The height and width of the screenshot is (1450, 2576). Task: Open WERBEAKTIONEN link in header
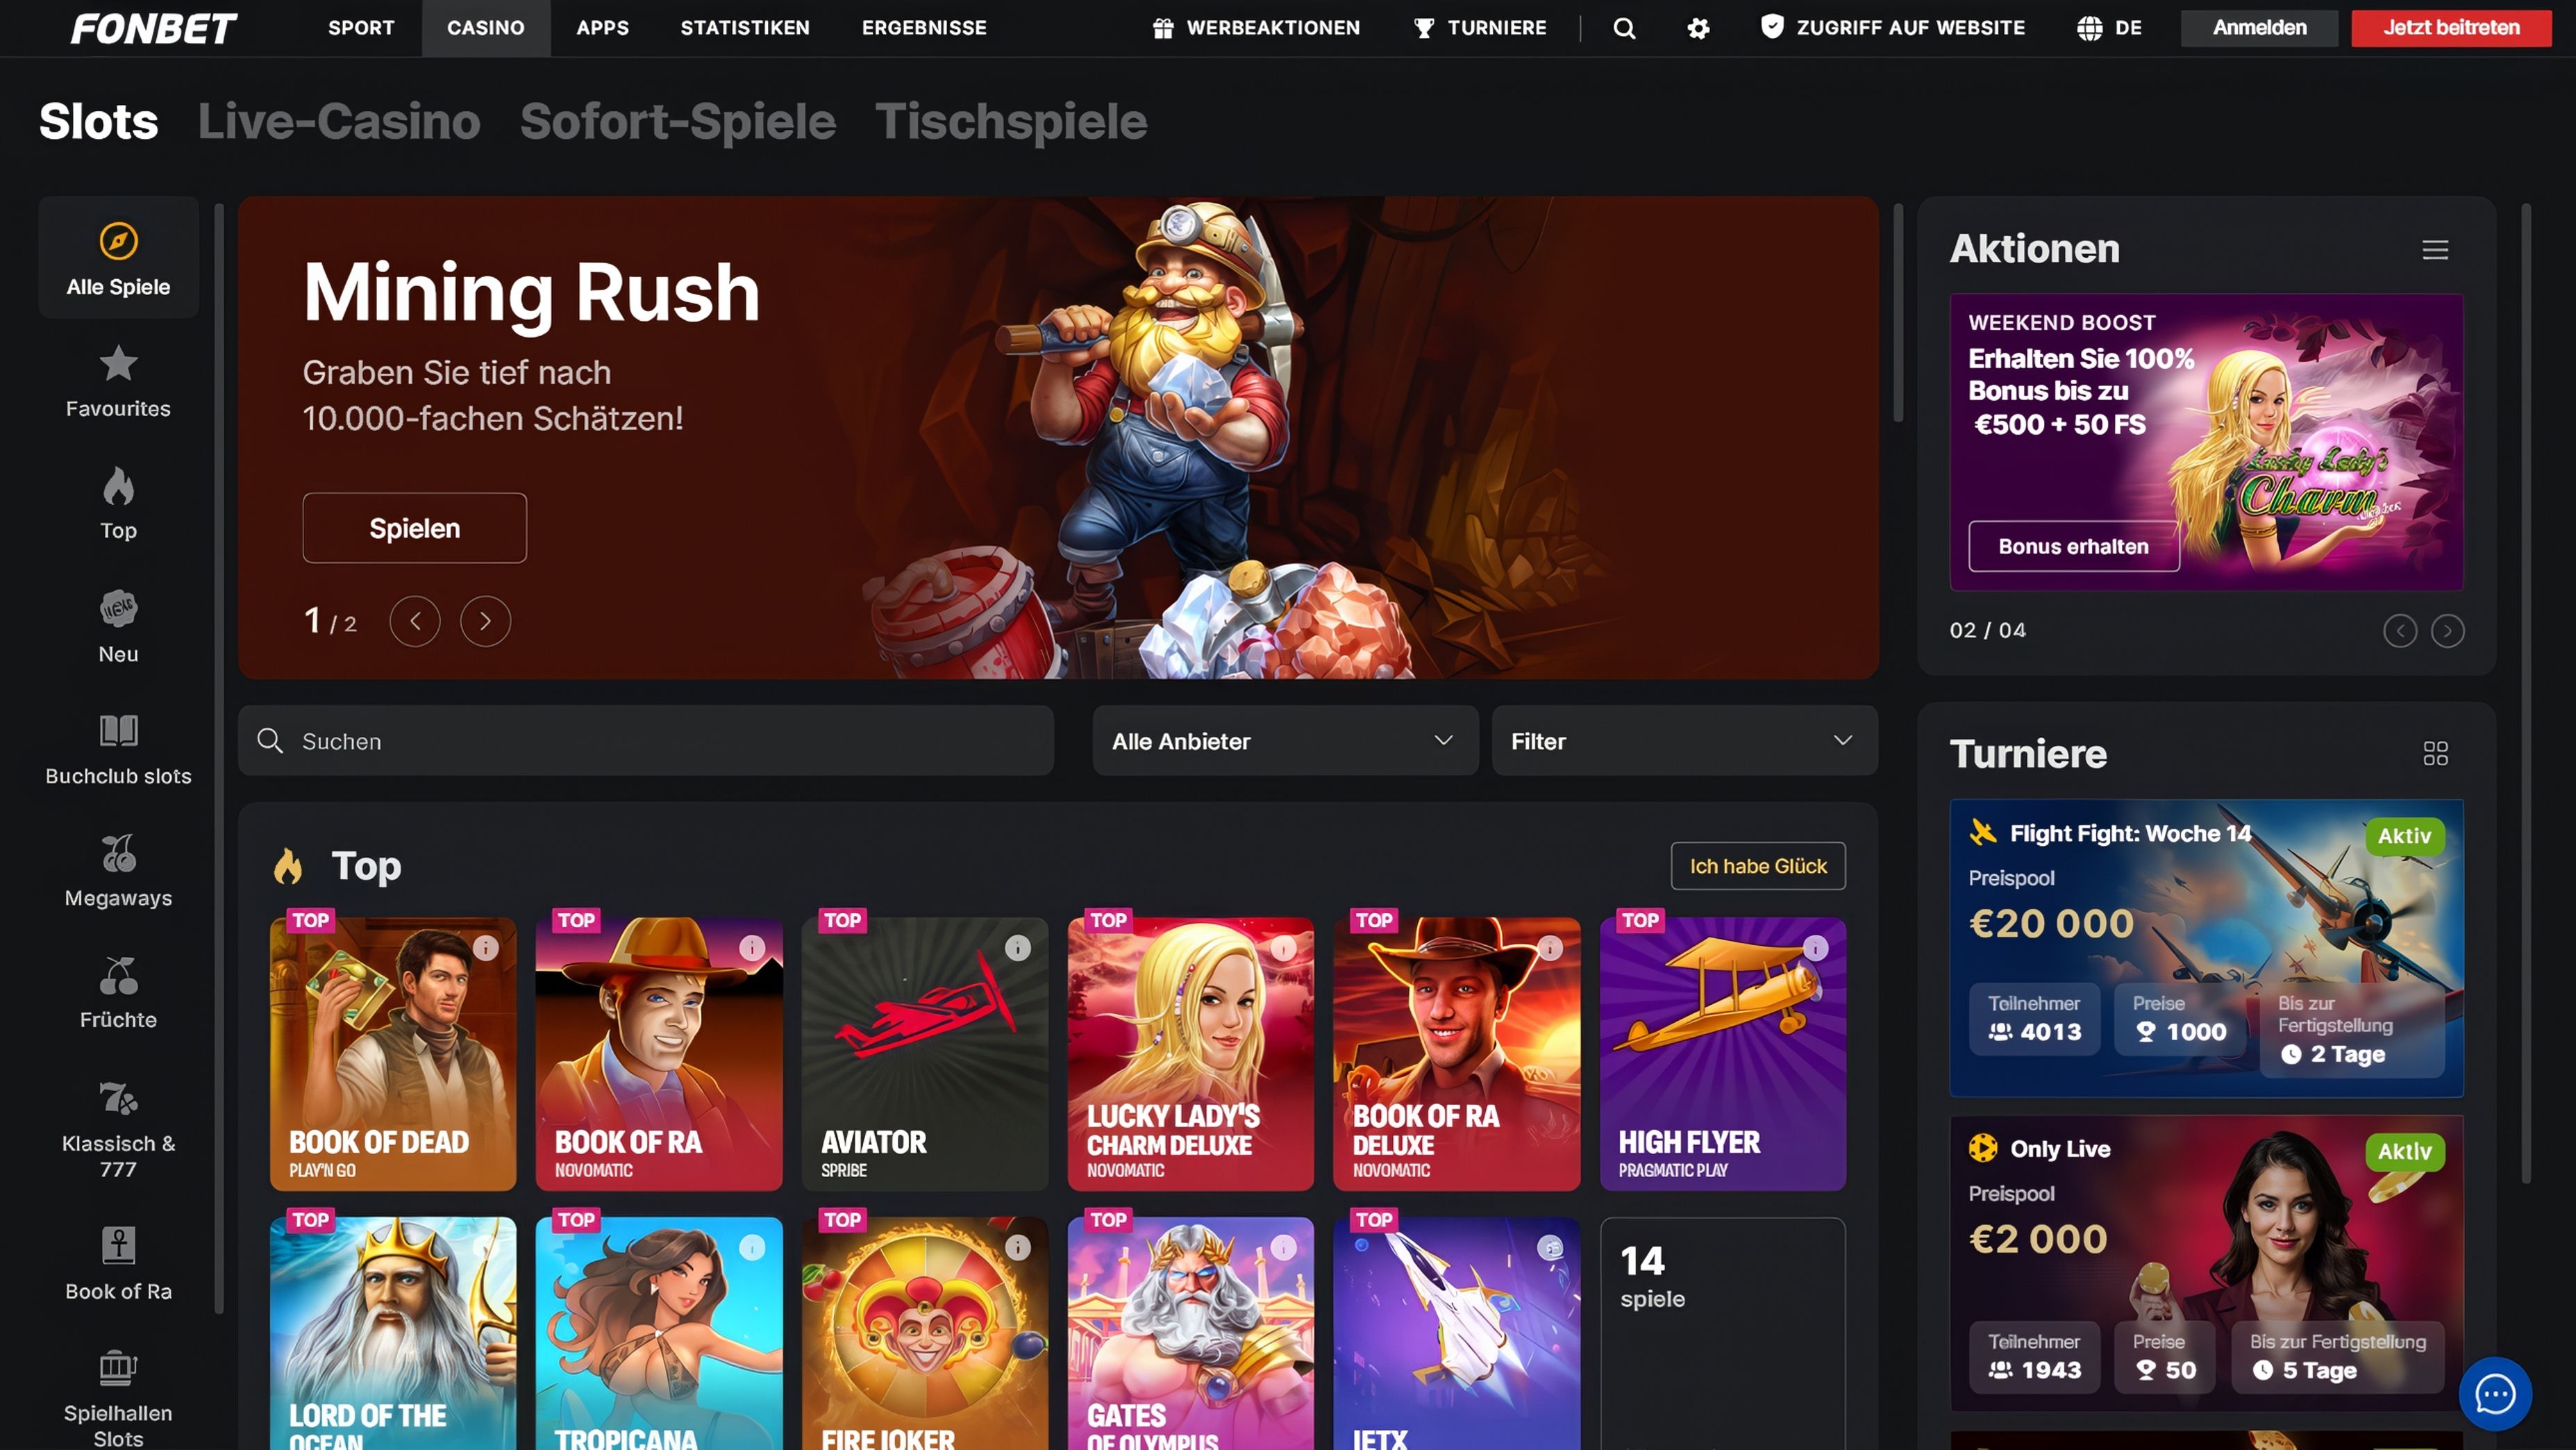[x=1256, y=28]
